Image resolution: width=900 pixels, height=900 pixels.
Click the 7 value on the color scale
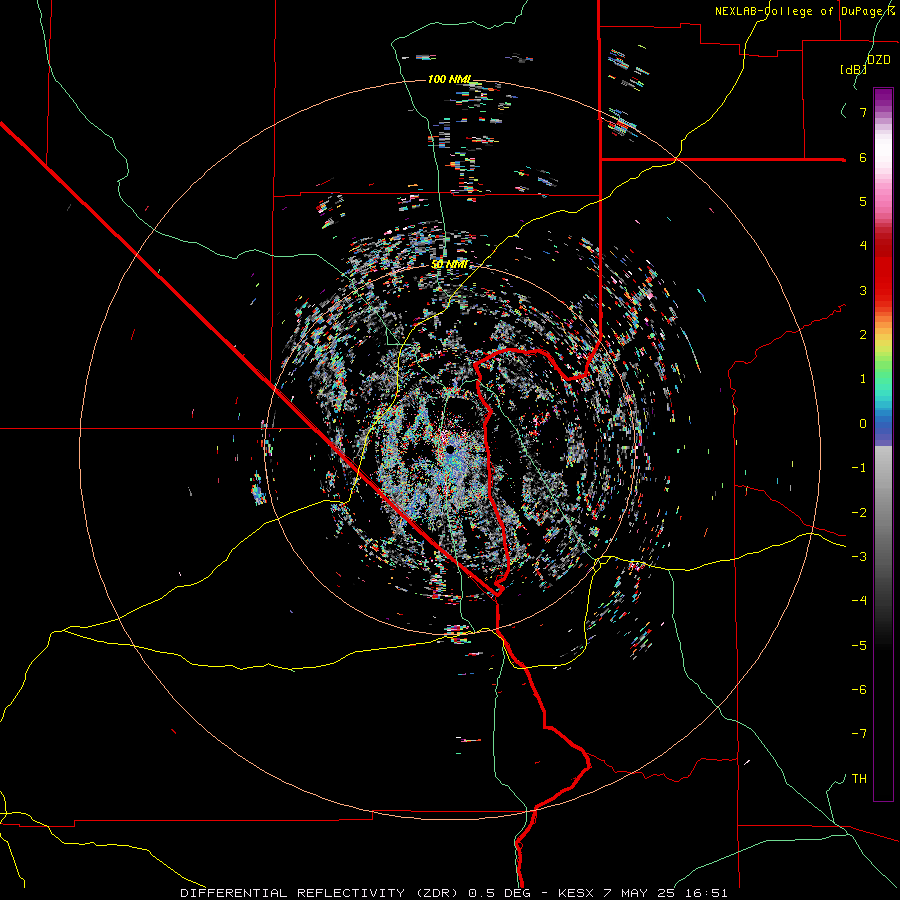point(863,112)
